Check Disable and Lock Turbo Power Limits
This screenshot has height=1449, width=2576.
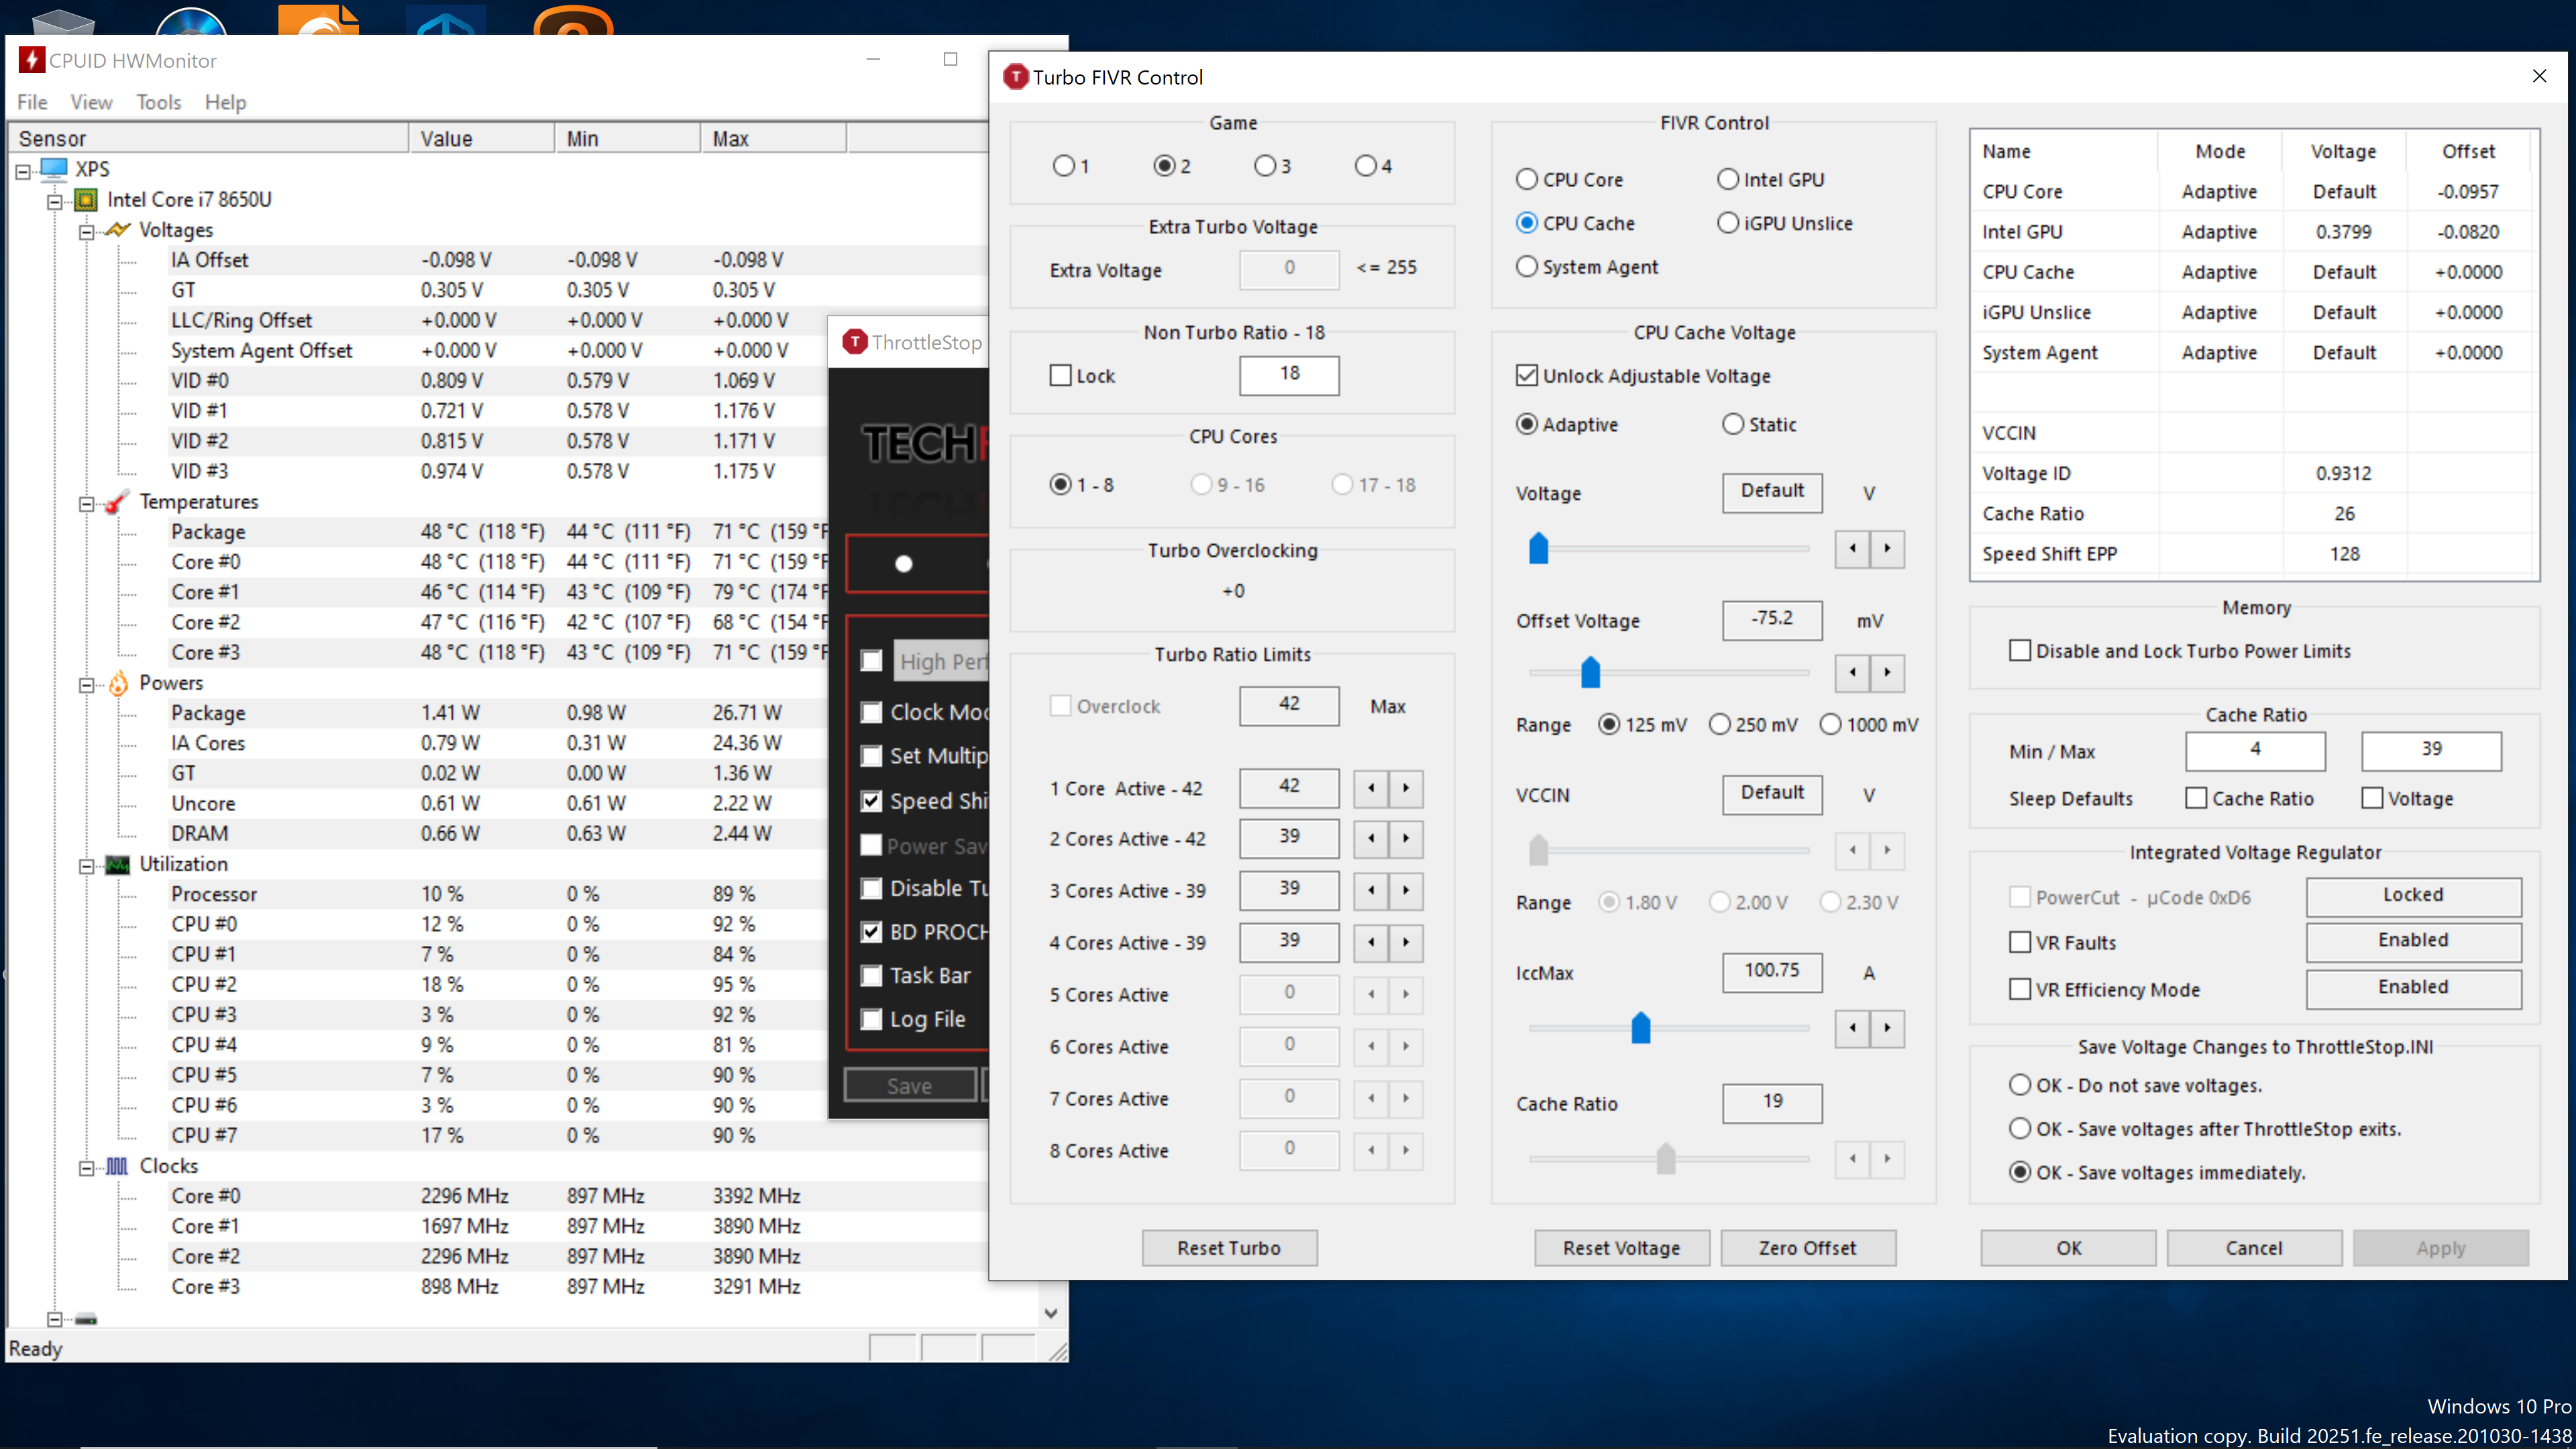point(2019,651)
